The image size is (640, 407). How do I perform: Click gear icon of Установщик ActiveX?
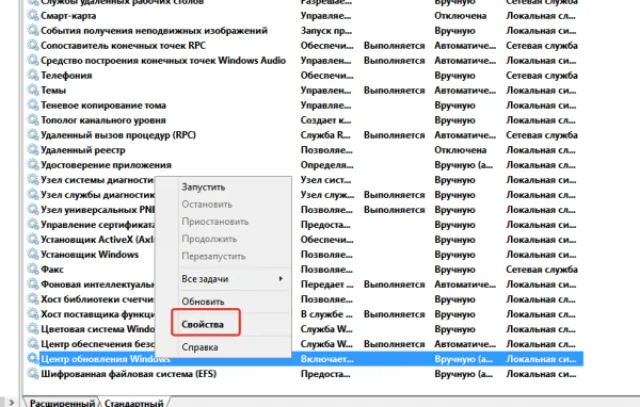(x=33, y=239)
